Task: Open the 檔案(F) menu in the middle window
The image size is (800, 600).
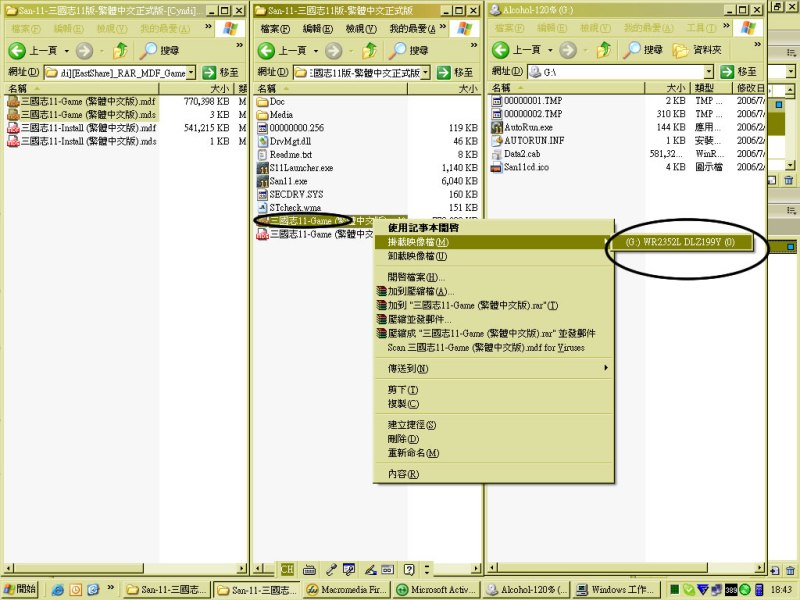Action: 275,29
